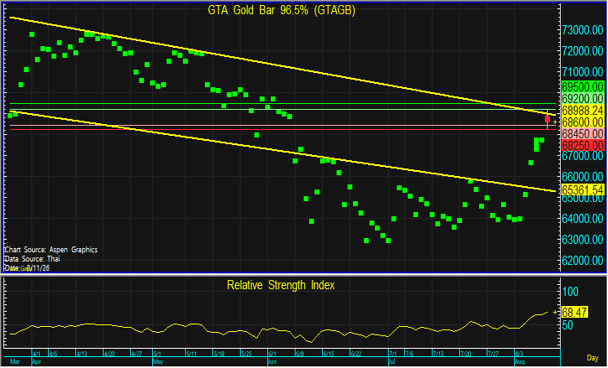This screenshot has height=368, width=608.
Task: Select the 5/11 date axis label
Action: click(x=192, y=354)
